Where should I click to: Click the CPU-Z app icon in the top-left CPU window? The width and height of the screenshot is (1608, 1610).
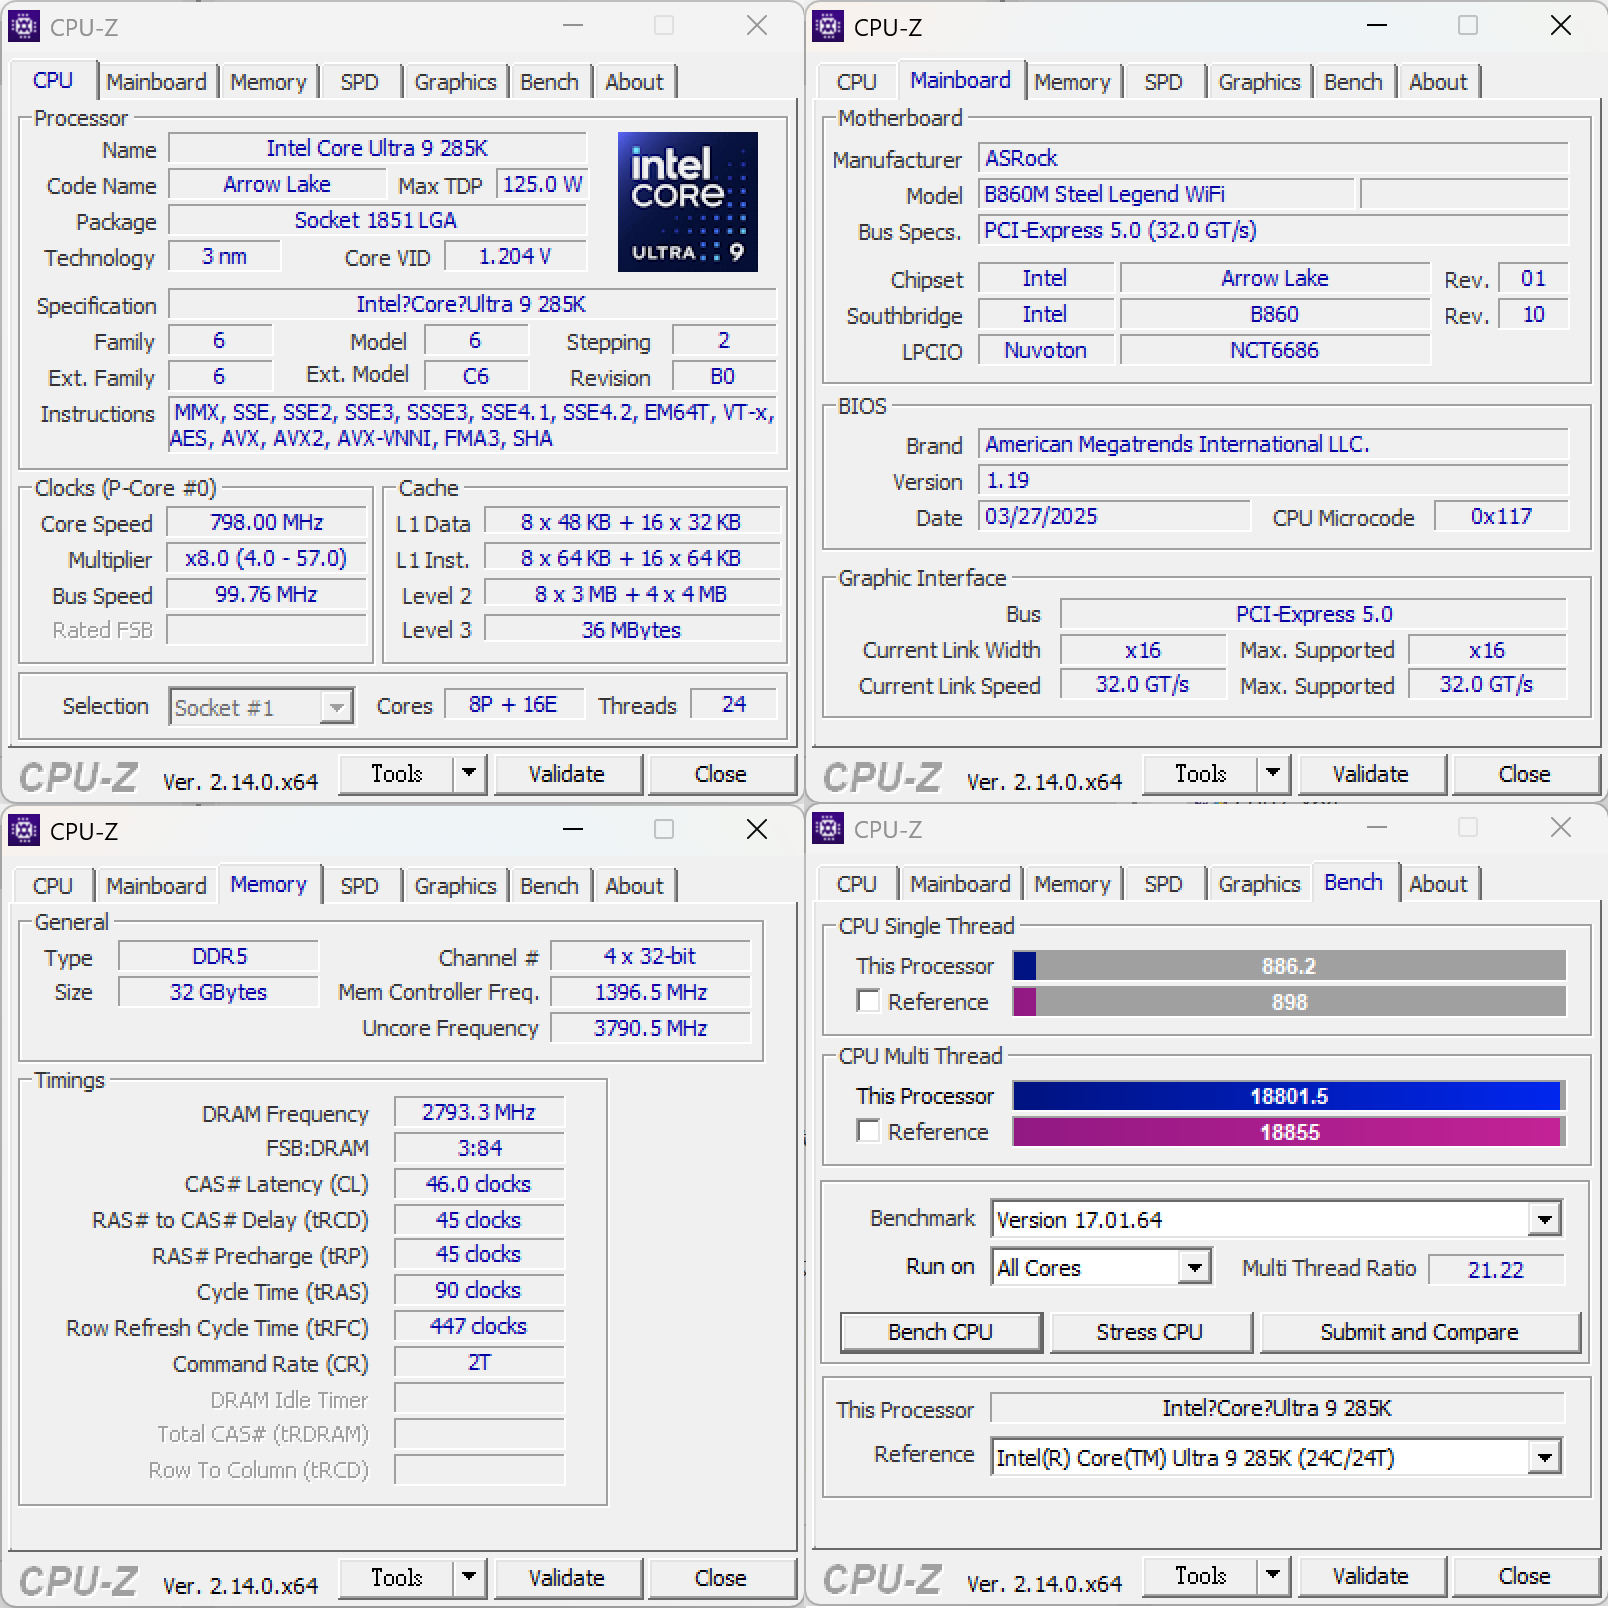pos(24,26)
